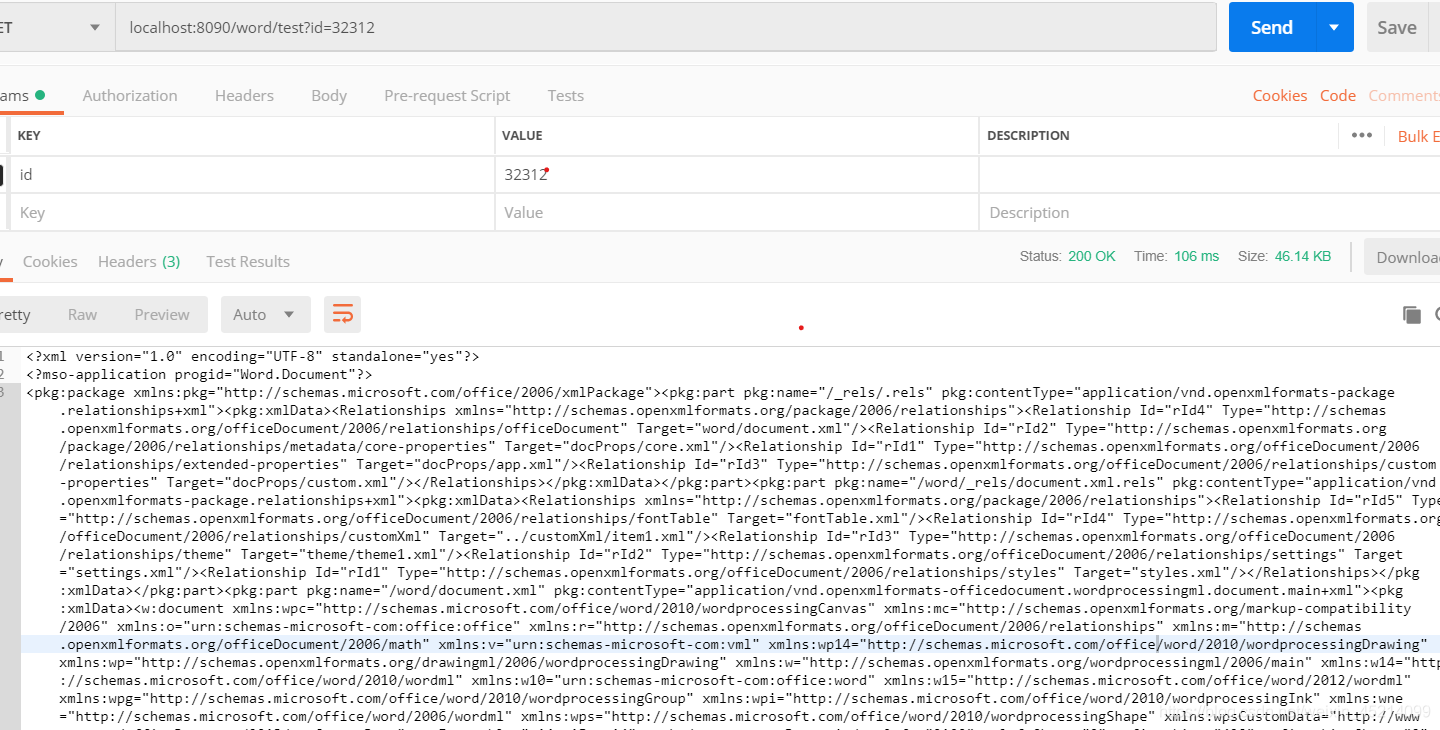Image resolution: width=1440 pixels, height=730 pixels.
Task: Click the Code link
Action: [1338, 96]
